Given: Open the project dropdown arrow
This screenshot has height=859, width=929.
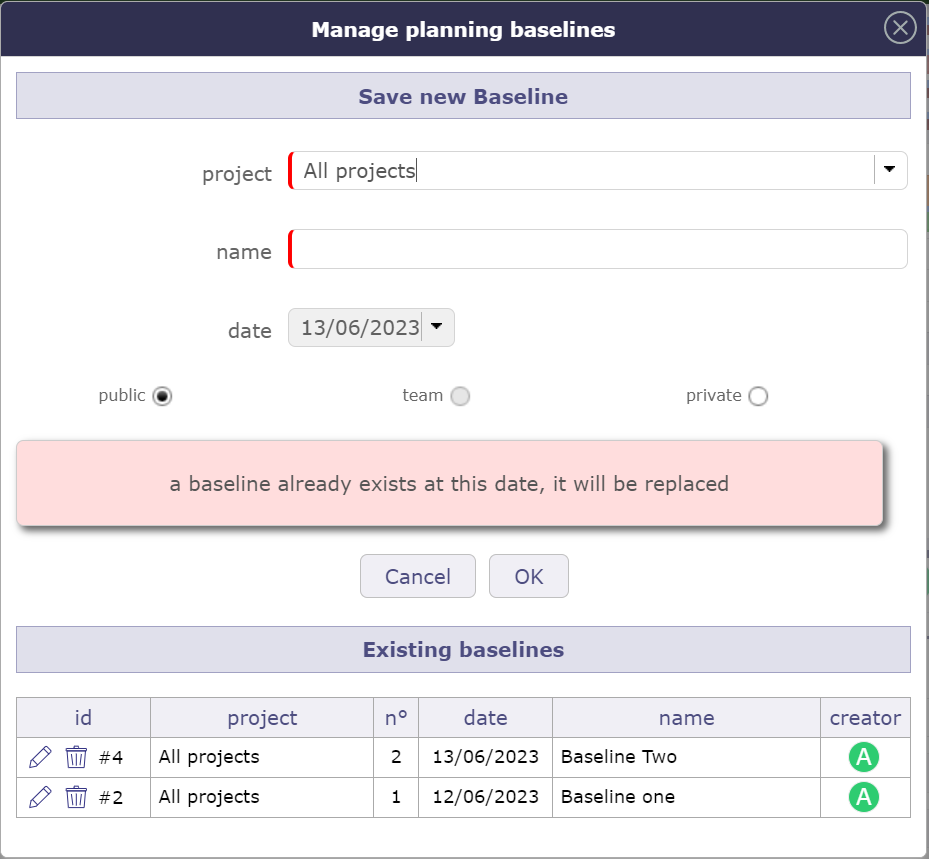Looking at the screenshot, I should (x=889, y=170).
